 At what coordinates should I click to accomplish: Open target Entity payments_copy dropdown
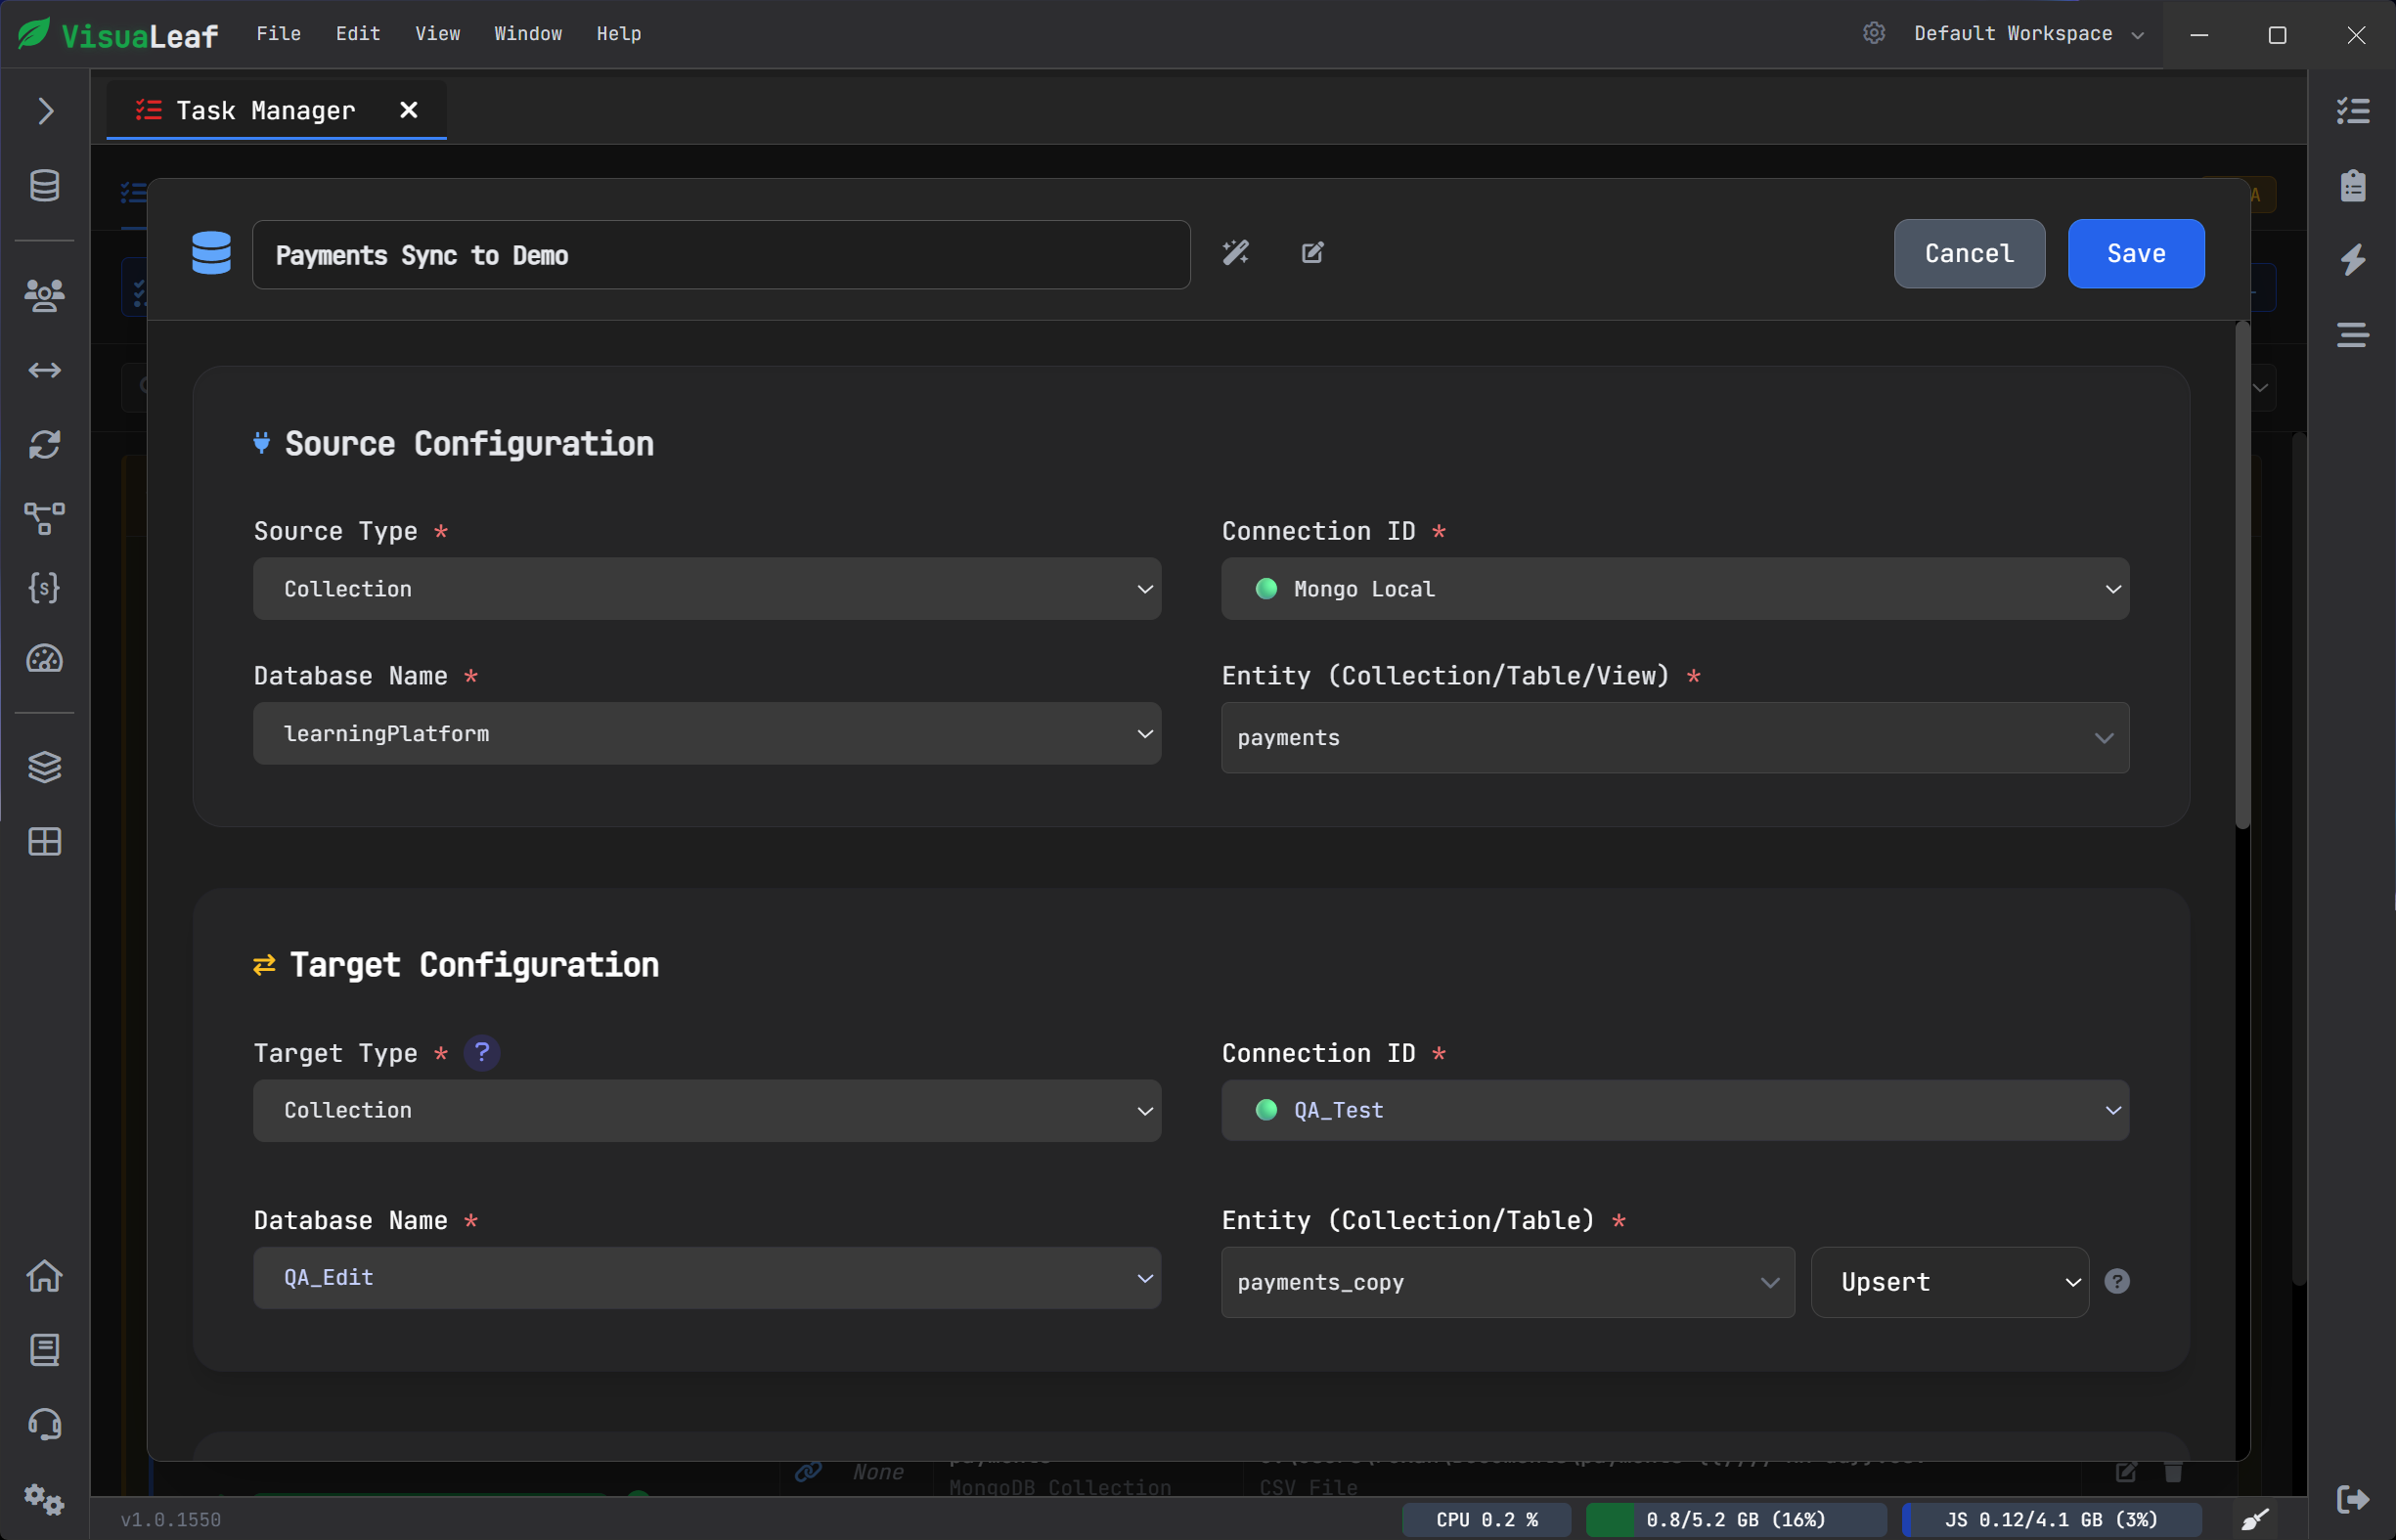(x=1508, y=1282)
